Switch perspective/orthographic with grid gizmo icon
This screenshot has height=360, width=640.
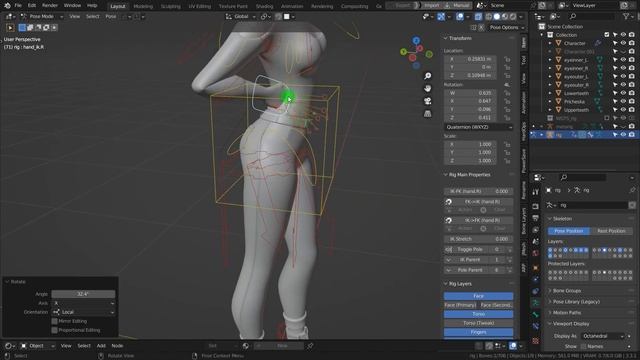click(x=427, y=114)
